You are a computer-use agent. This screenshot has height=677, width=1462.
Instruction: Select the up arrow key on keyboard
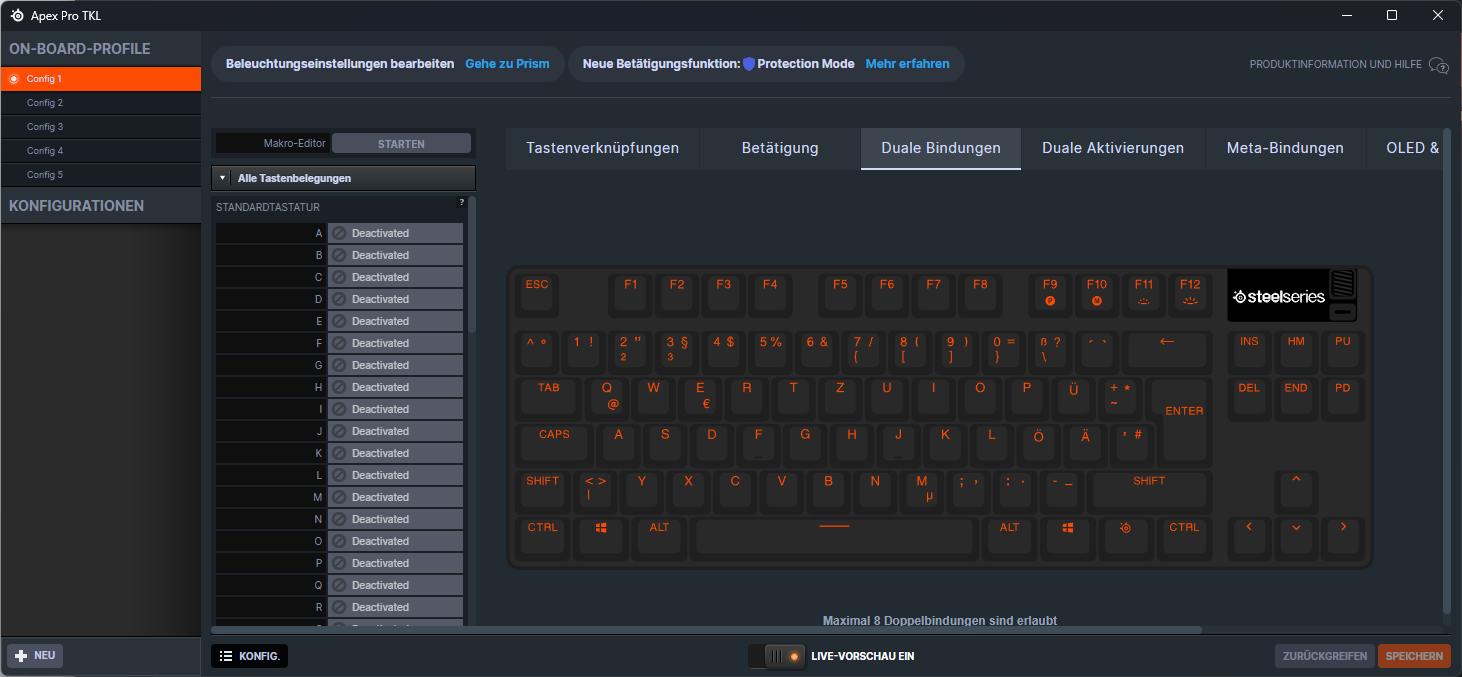coord(1296,488)
